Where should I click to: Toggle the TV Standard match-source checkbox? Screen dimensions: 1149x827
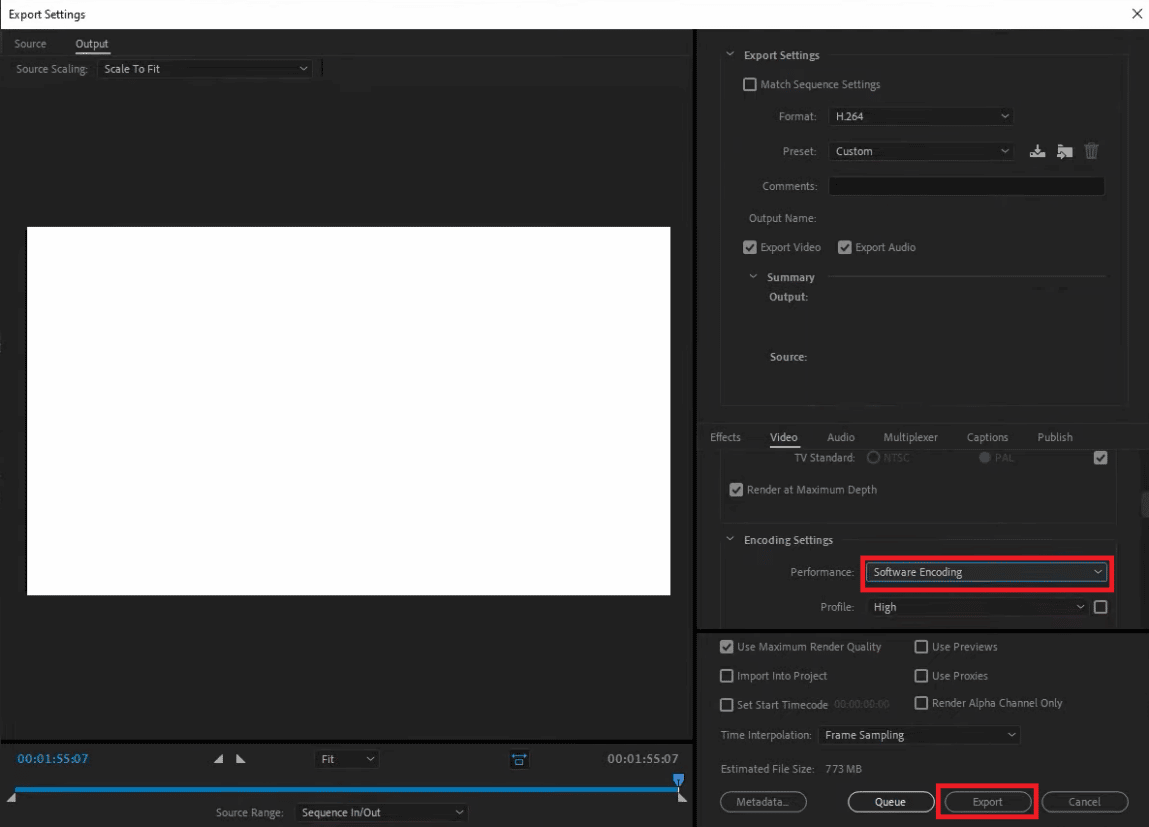pyautogui.click(x=1100, y=458)
